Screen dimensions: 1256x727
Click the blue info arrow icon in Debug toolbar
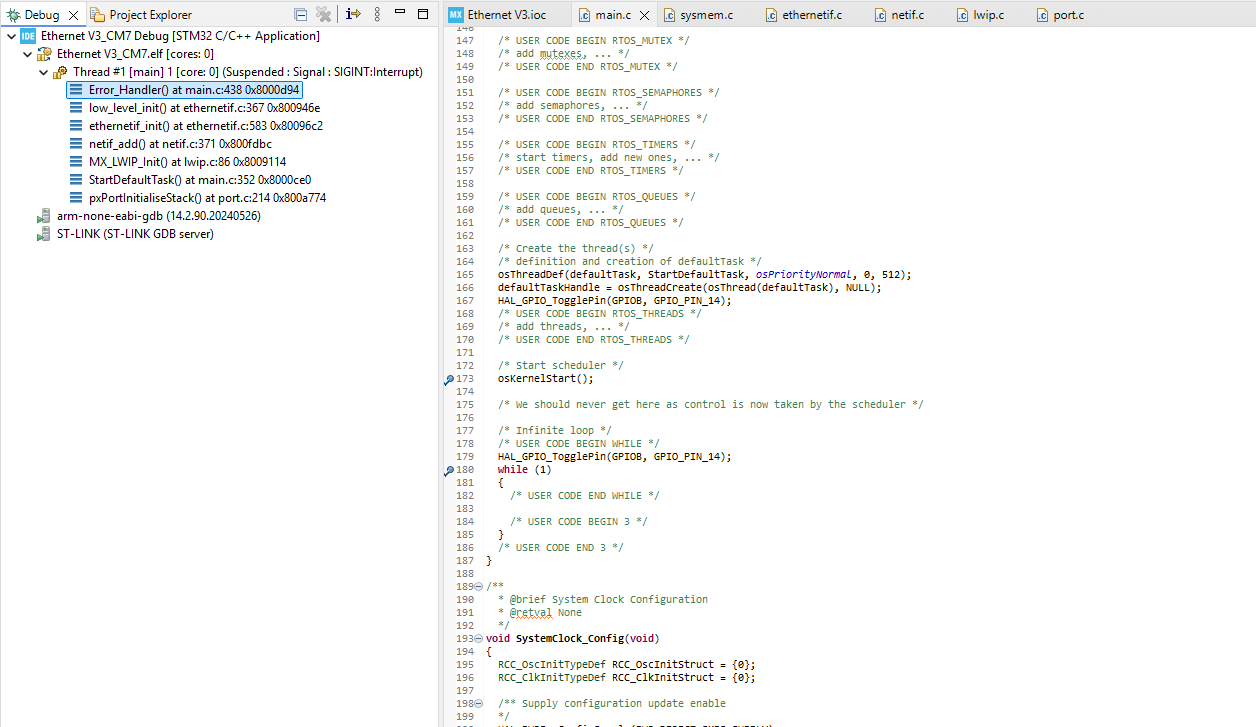[352, 14]
